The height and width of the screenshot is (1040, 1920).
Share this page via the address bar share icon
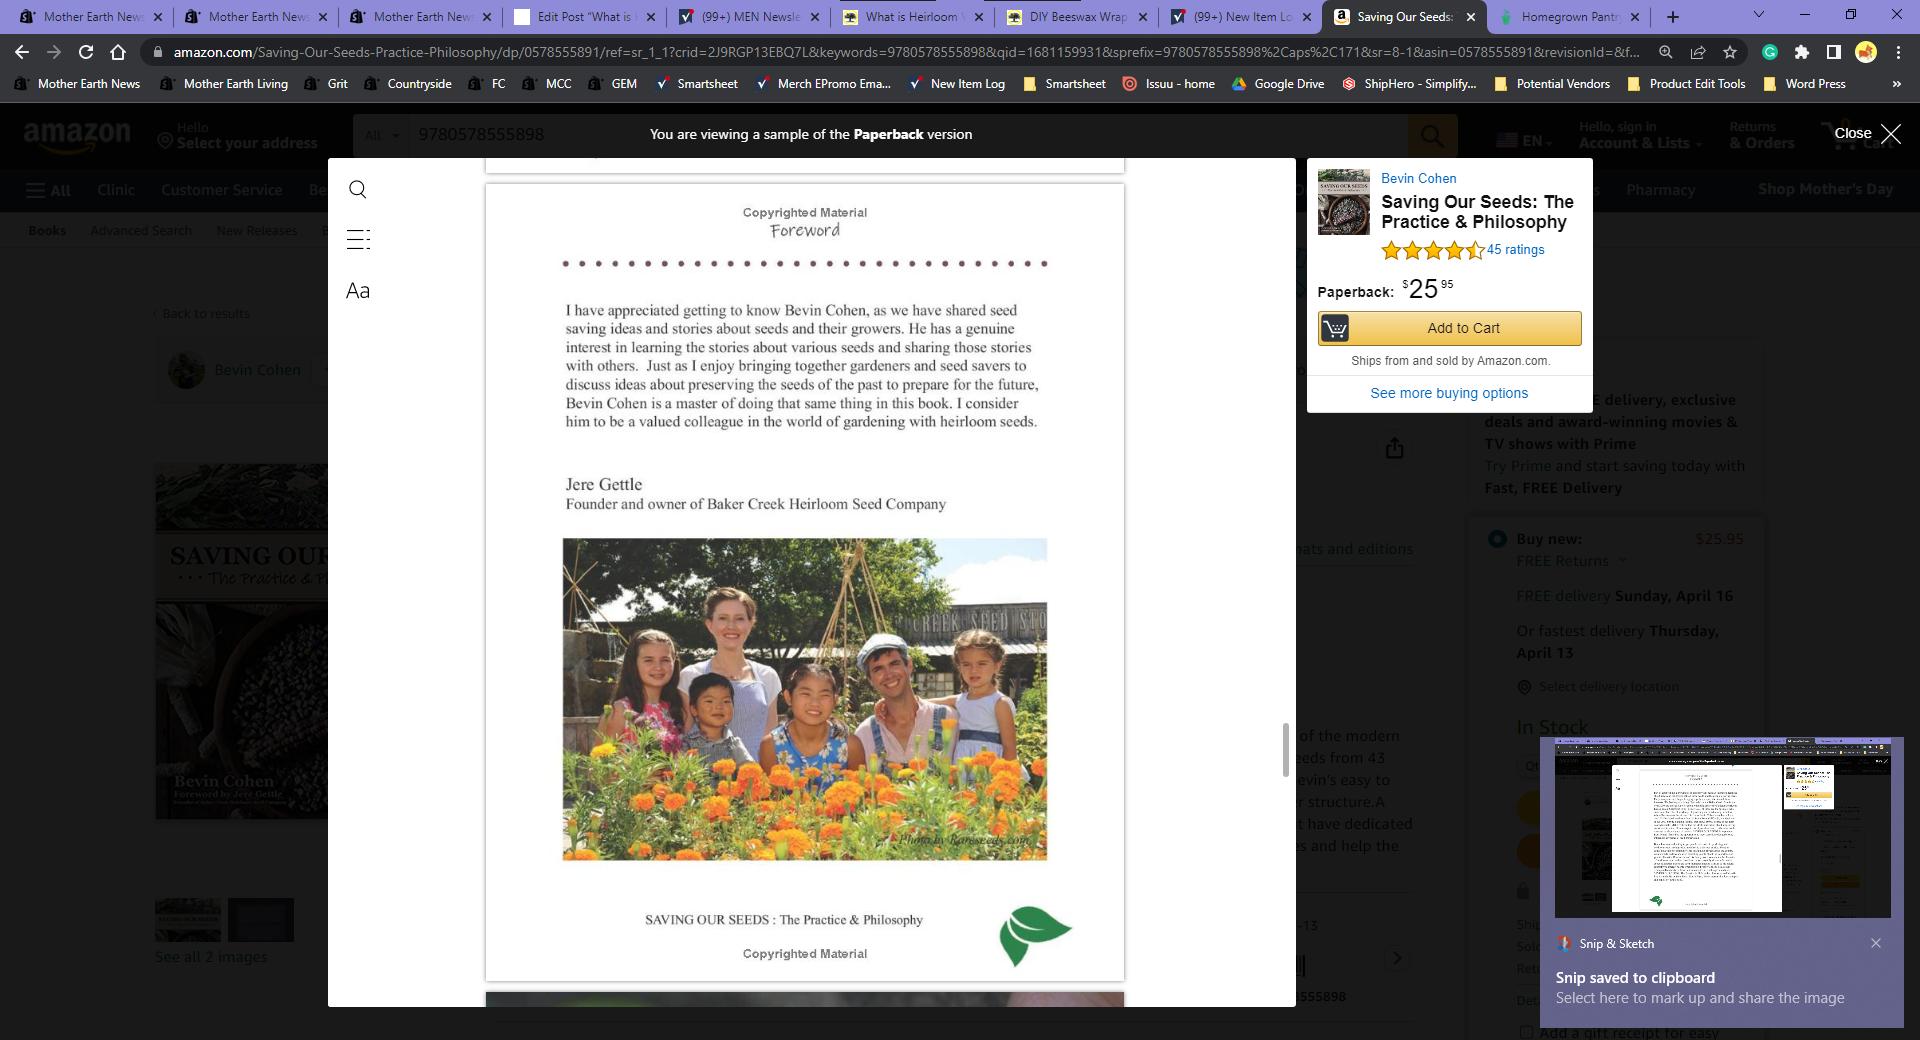pyautogui.click(x=1698, y=52)
